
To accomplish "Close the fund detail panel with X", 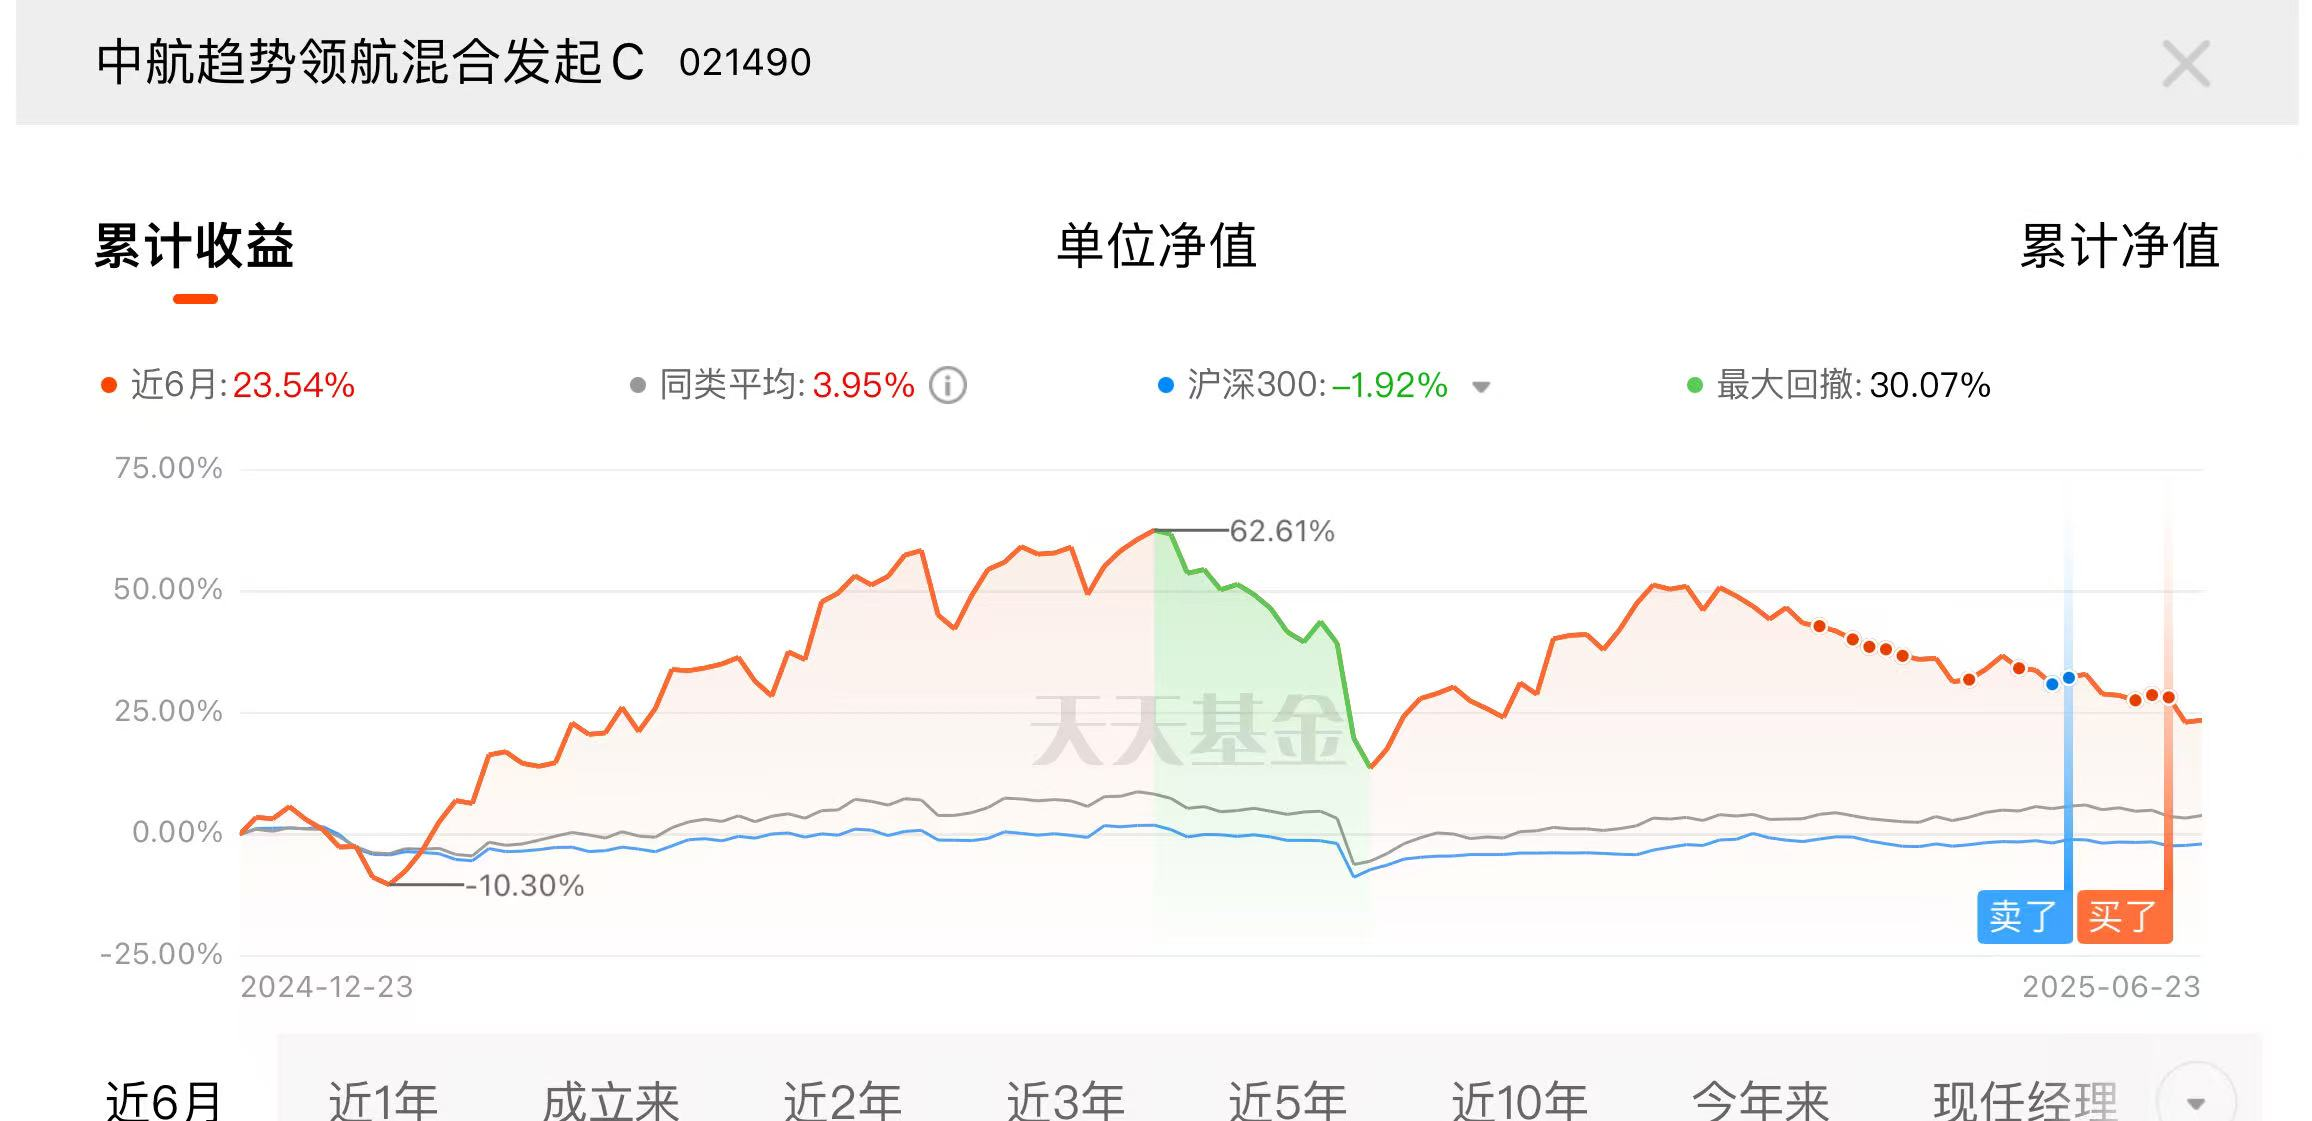I will (2185, 64).
